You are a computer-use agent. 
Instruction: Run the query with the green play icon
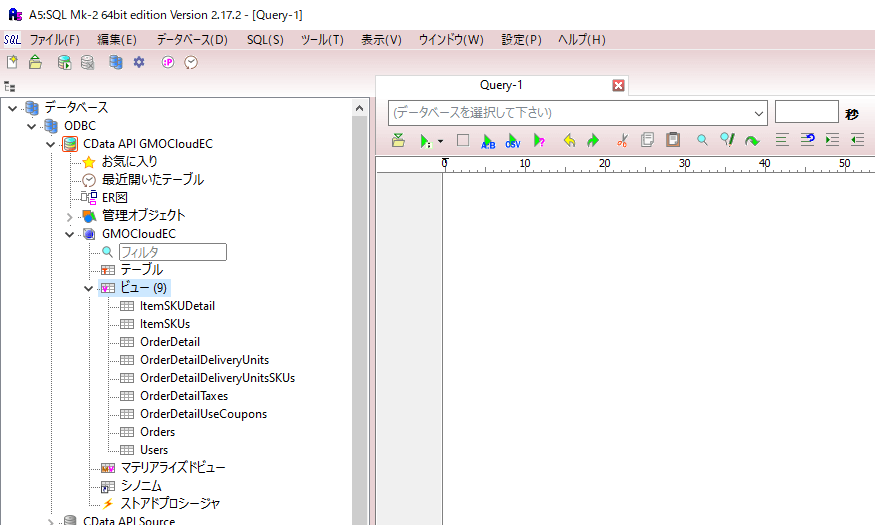point(425,141)
